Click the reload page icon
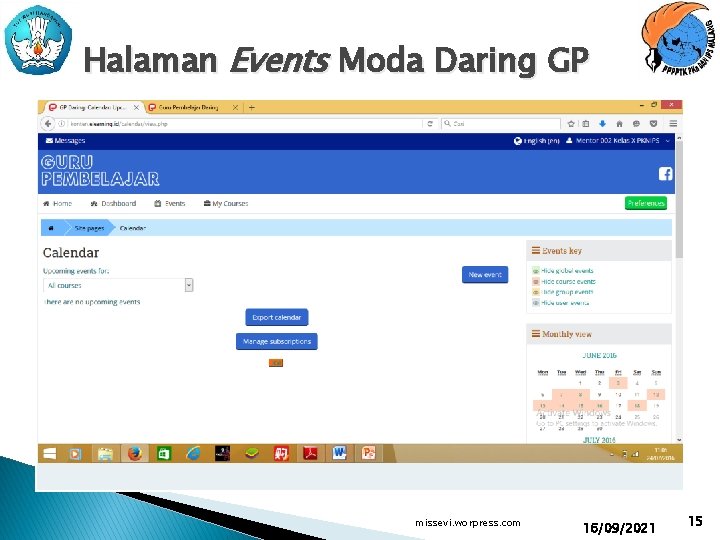The height and width of the screenshot is (540, 720). point(430,124)
